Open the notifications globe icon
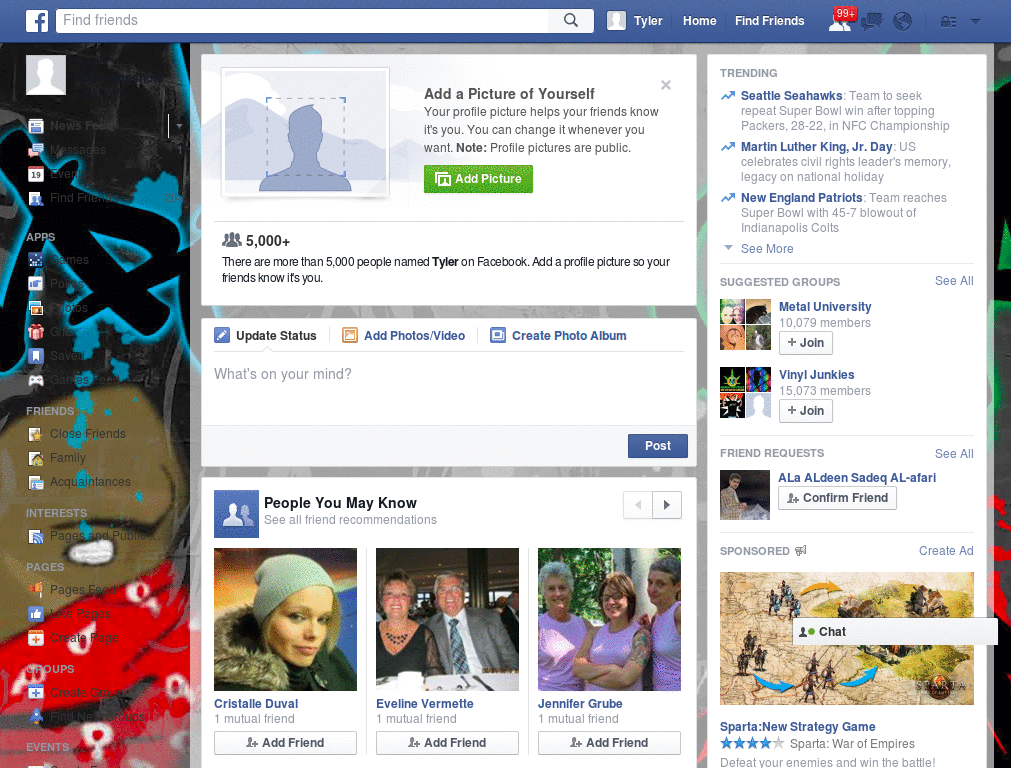Image resolution: width=1024 pixels, height=768 pixels. [903, 22]
